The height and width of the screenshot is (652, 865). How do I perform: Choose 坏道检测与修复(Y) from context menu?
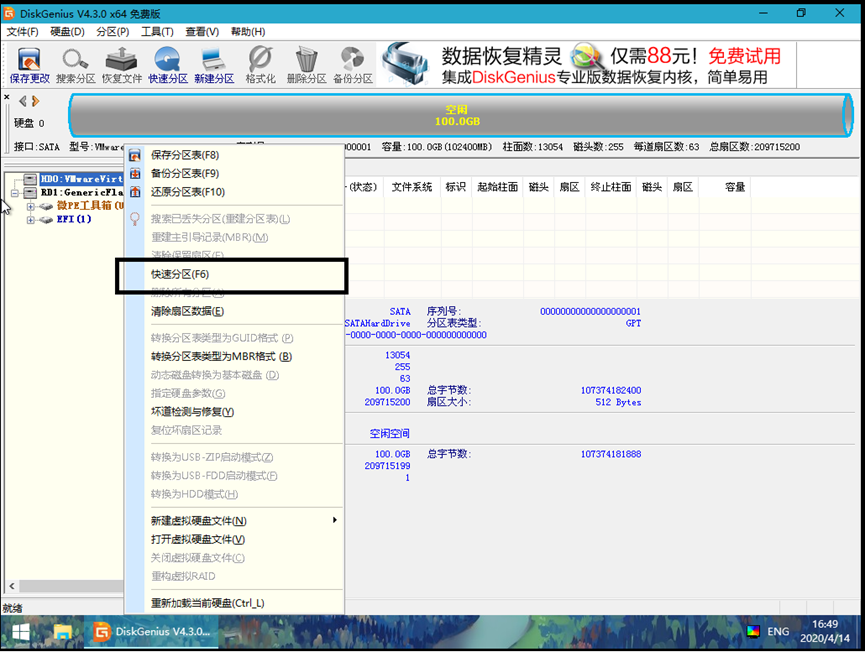pyautogui.click(x=234, y=411)
